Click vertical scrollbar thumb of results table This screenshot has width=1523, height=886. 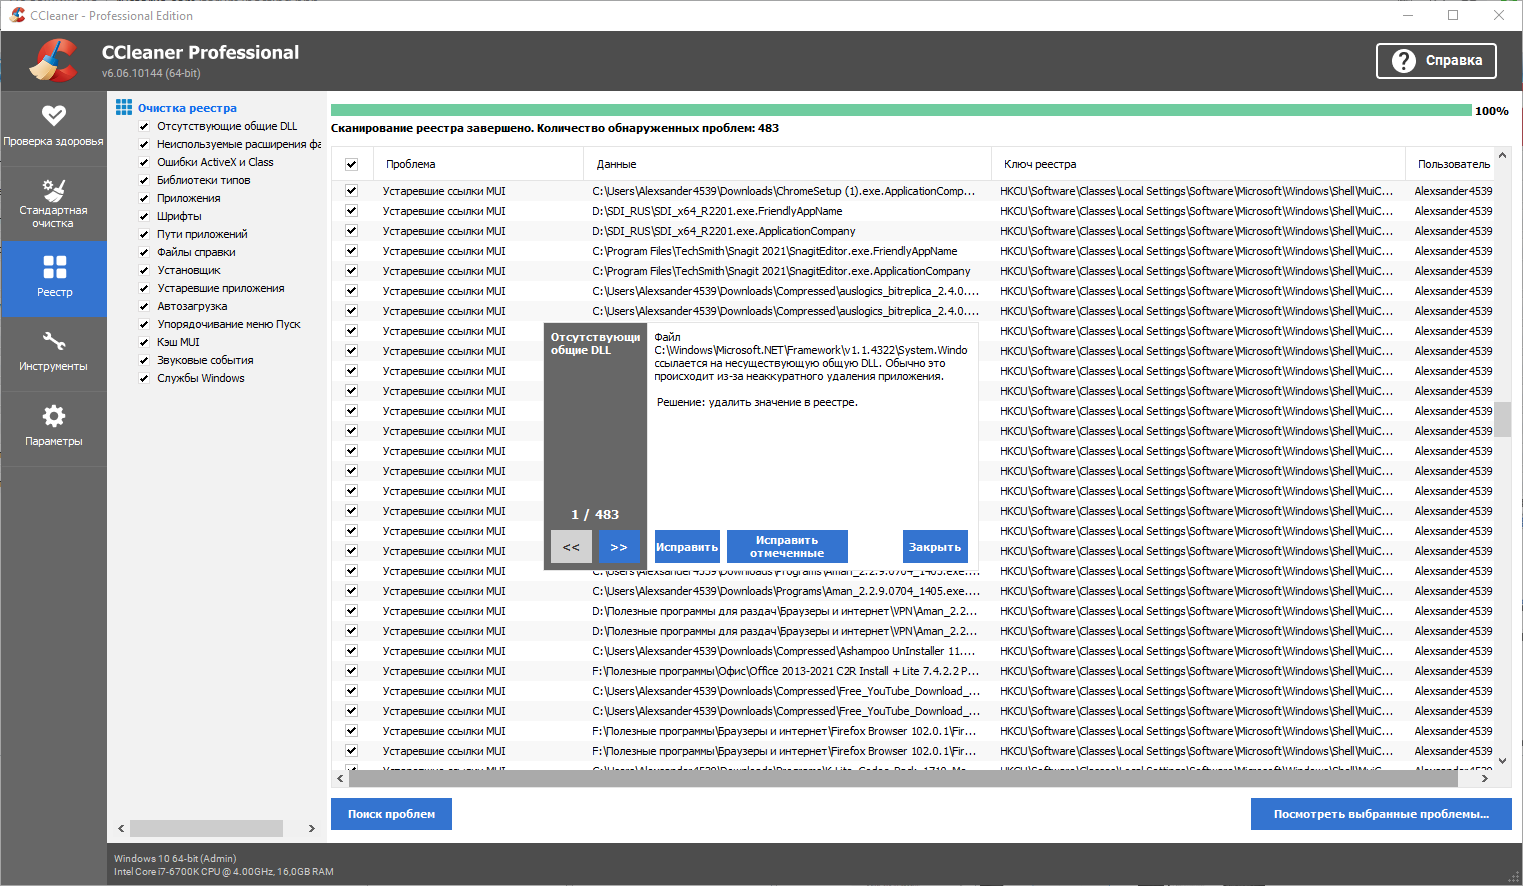tap(1502, 420)
